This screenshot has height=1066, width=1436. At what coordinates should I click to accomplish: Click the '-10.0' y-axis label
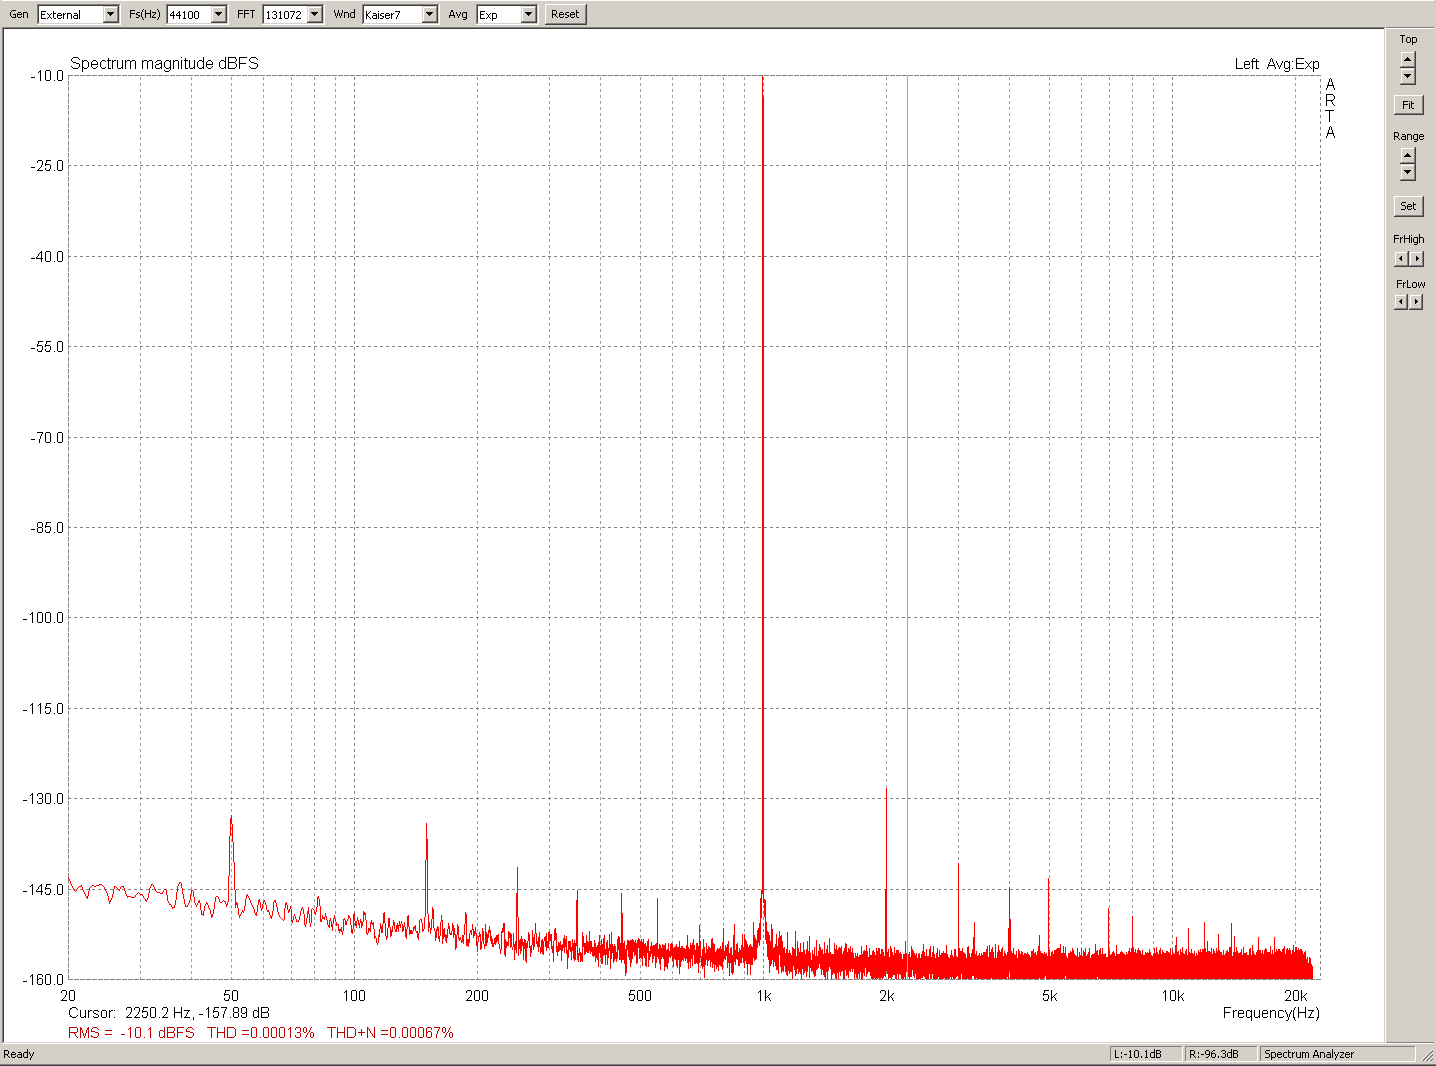[47, 76]
